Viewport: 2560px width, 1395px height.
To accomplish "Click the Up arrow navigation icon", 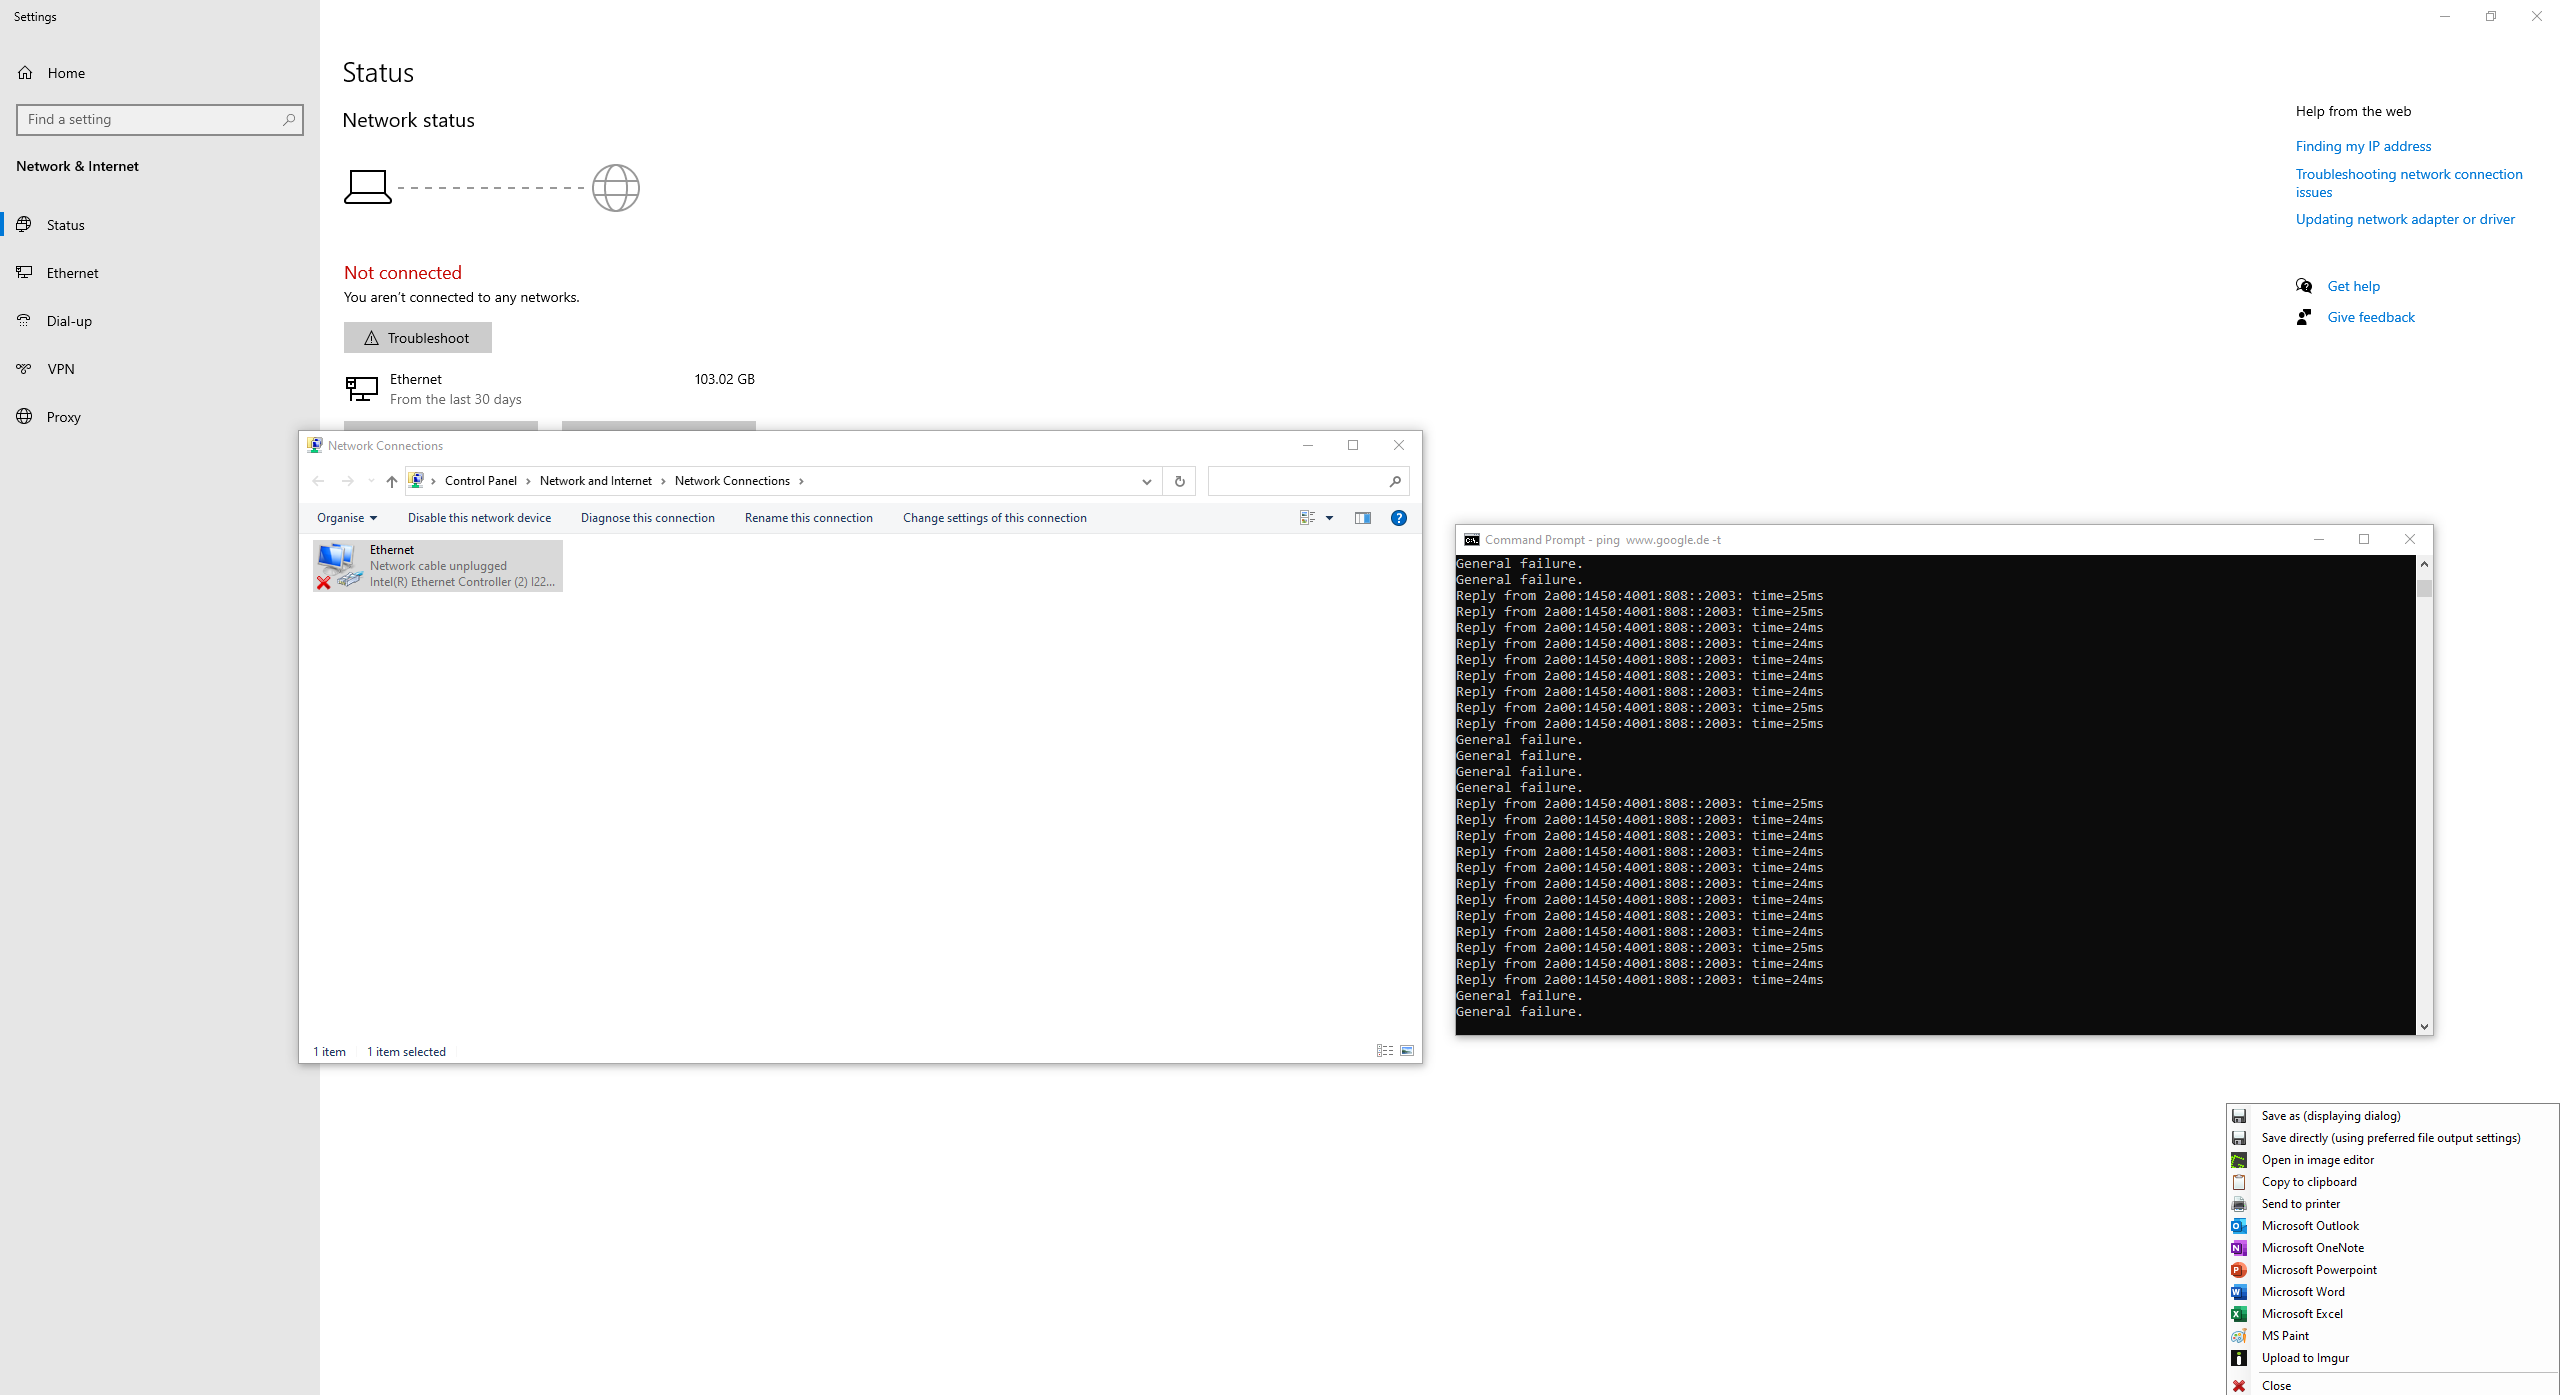I will pyautogui.click(x=392, y=481).
